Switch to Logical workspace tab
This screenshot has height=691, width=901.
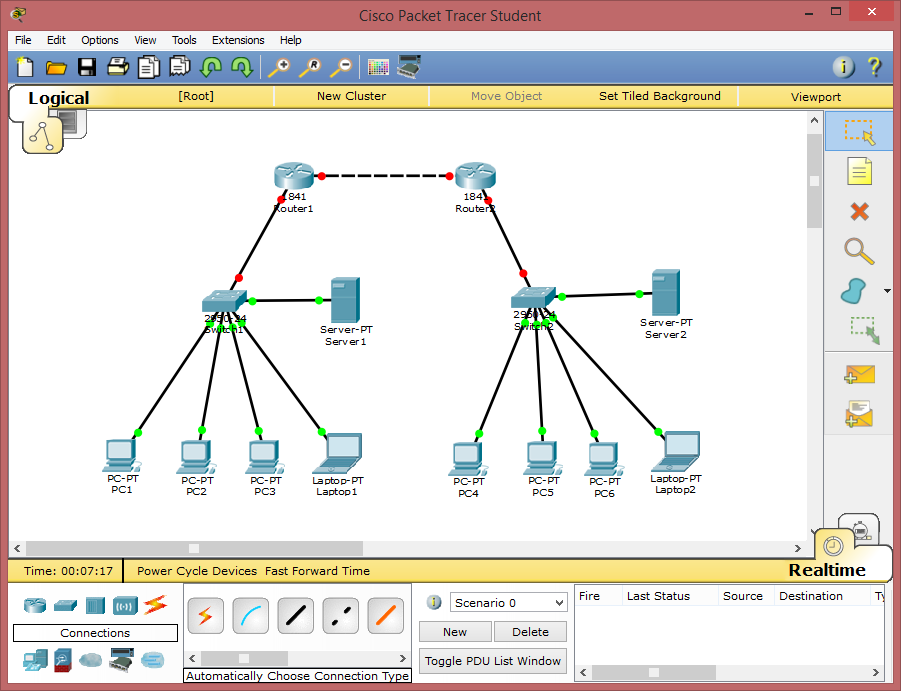click(x=59, y=98)
